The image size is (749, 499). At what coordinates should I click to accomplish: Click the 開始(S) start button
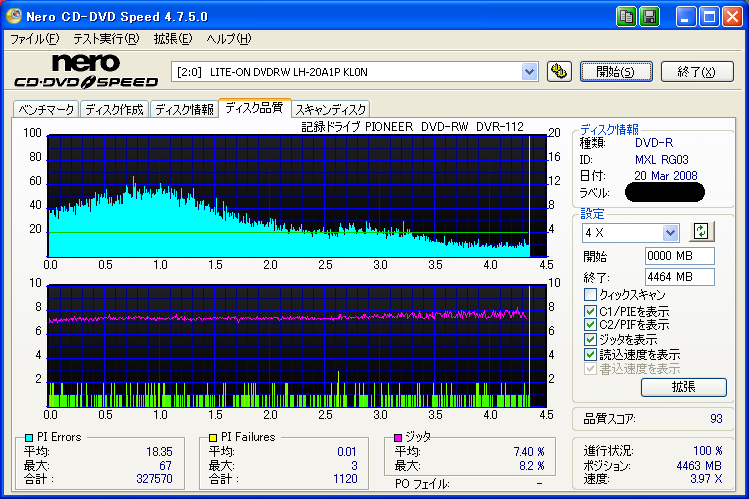(616, 72)
